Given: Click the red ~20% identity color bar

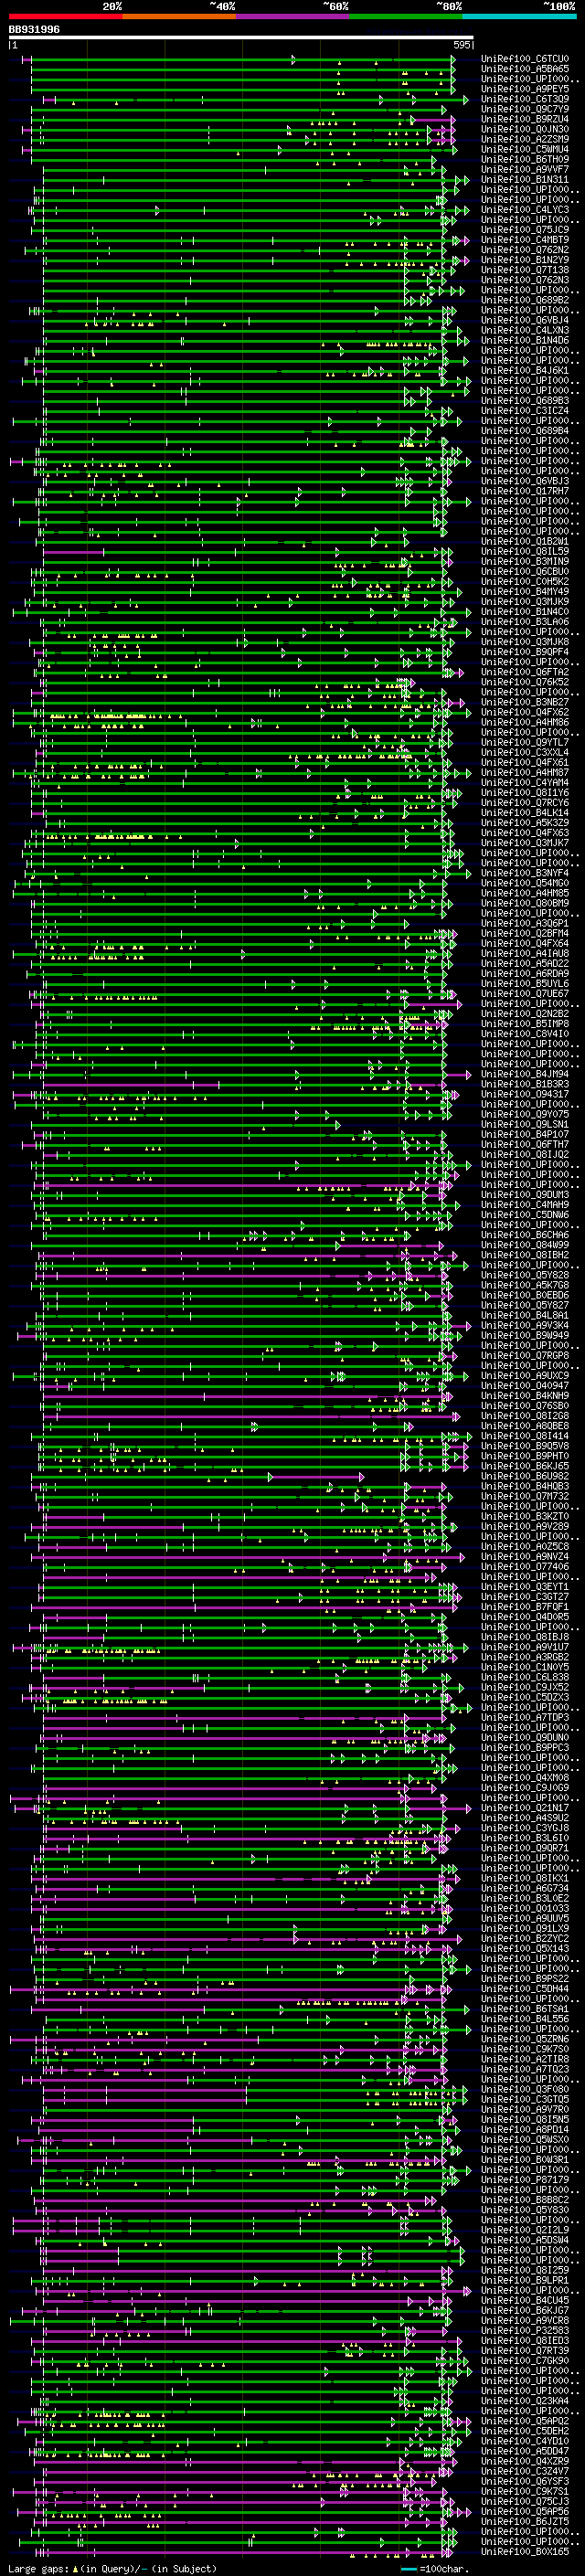Looking at the screenshot, I should tap(65, 17).
